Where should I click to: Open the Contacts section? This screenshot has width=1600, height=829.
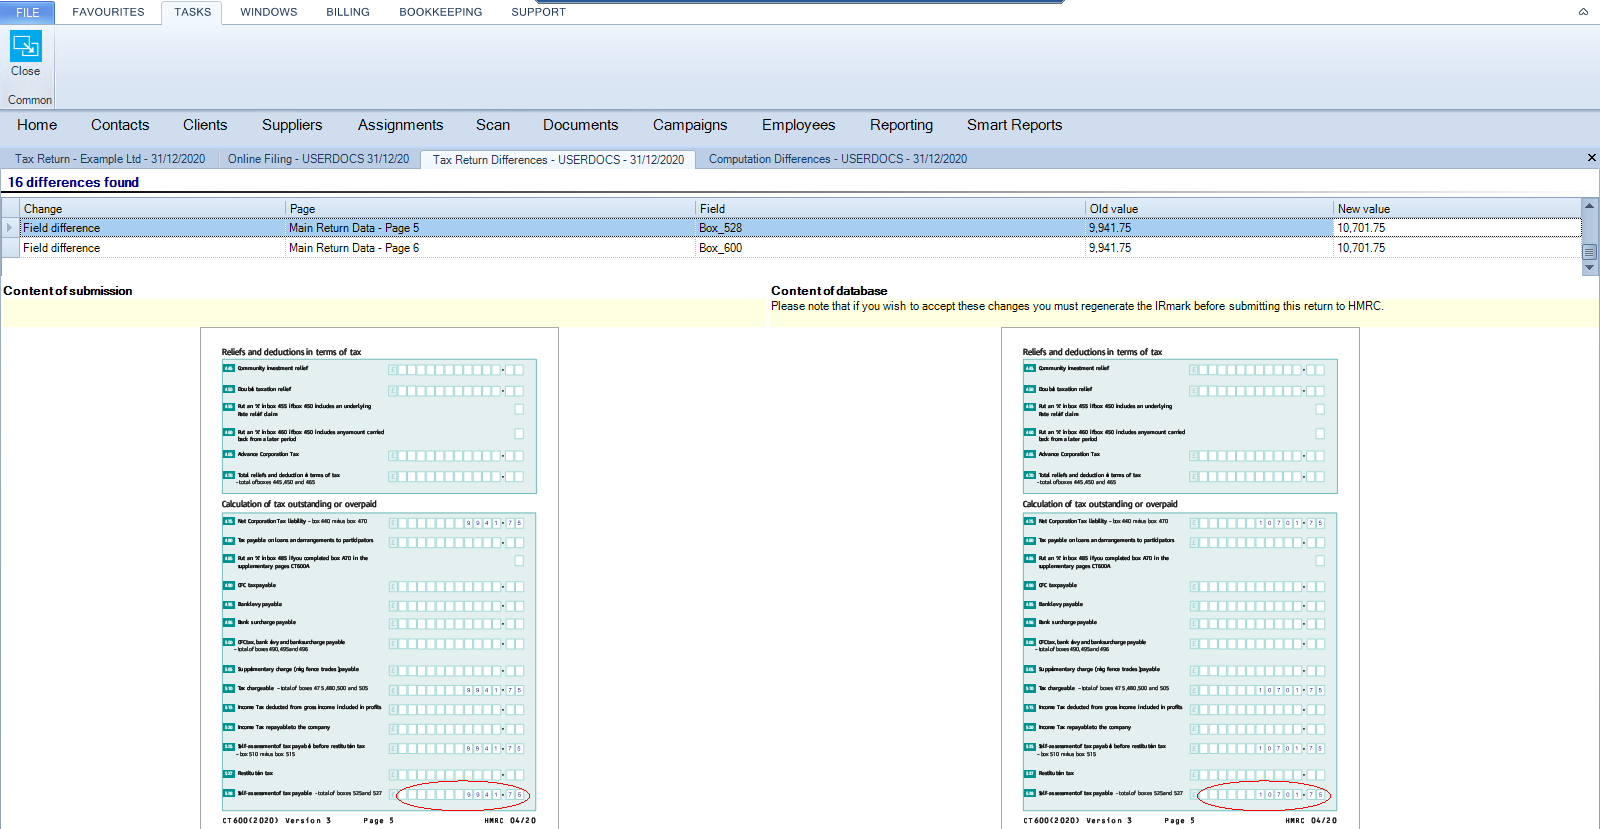pyautogui.click(x=120, y=125)
